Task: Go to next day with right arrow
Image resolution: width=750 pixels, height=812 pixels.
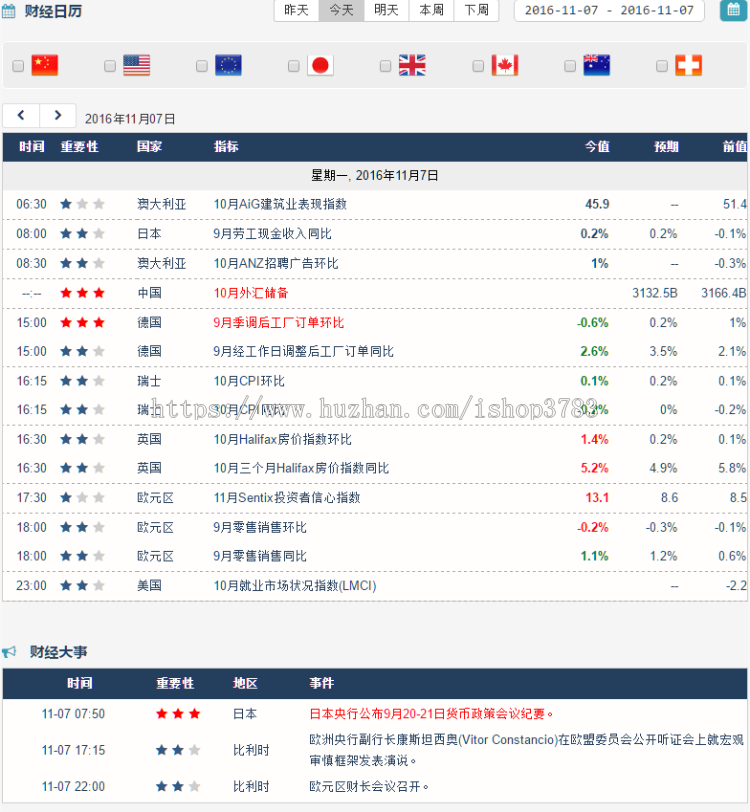Action: pyautogui.click(x=58, y=115)
